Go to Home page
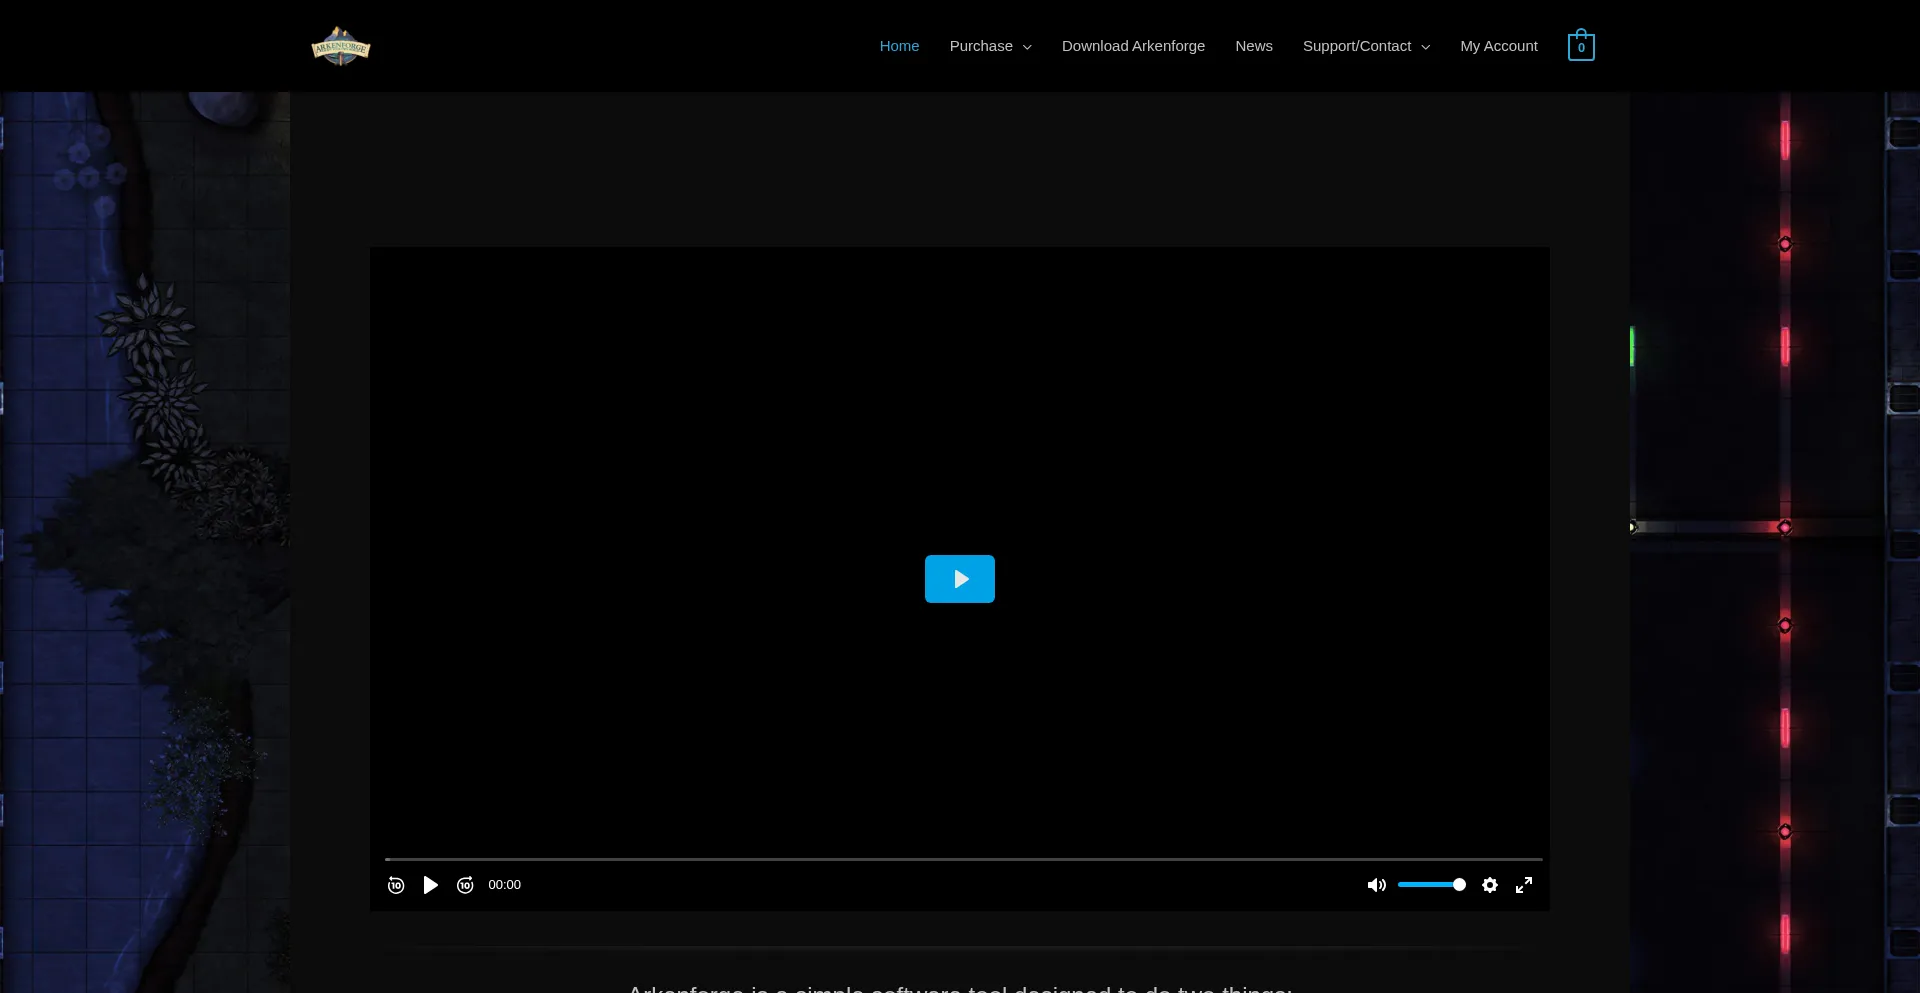 pyautogui.click(x=899, y=46)
